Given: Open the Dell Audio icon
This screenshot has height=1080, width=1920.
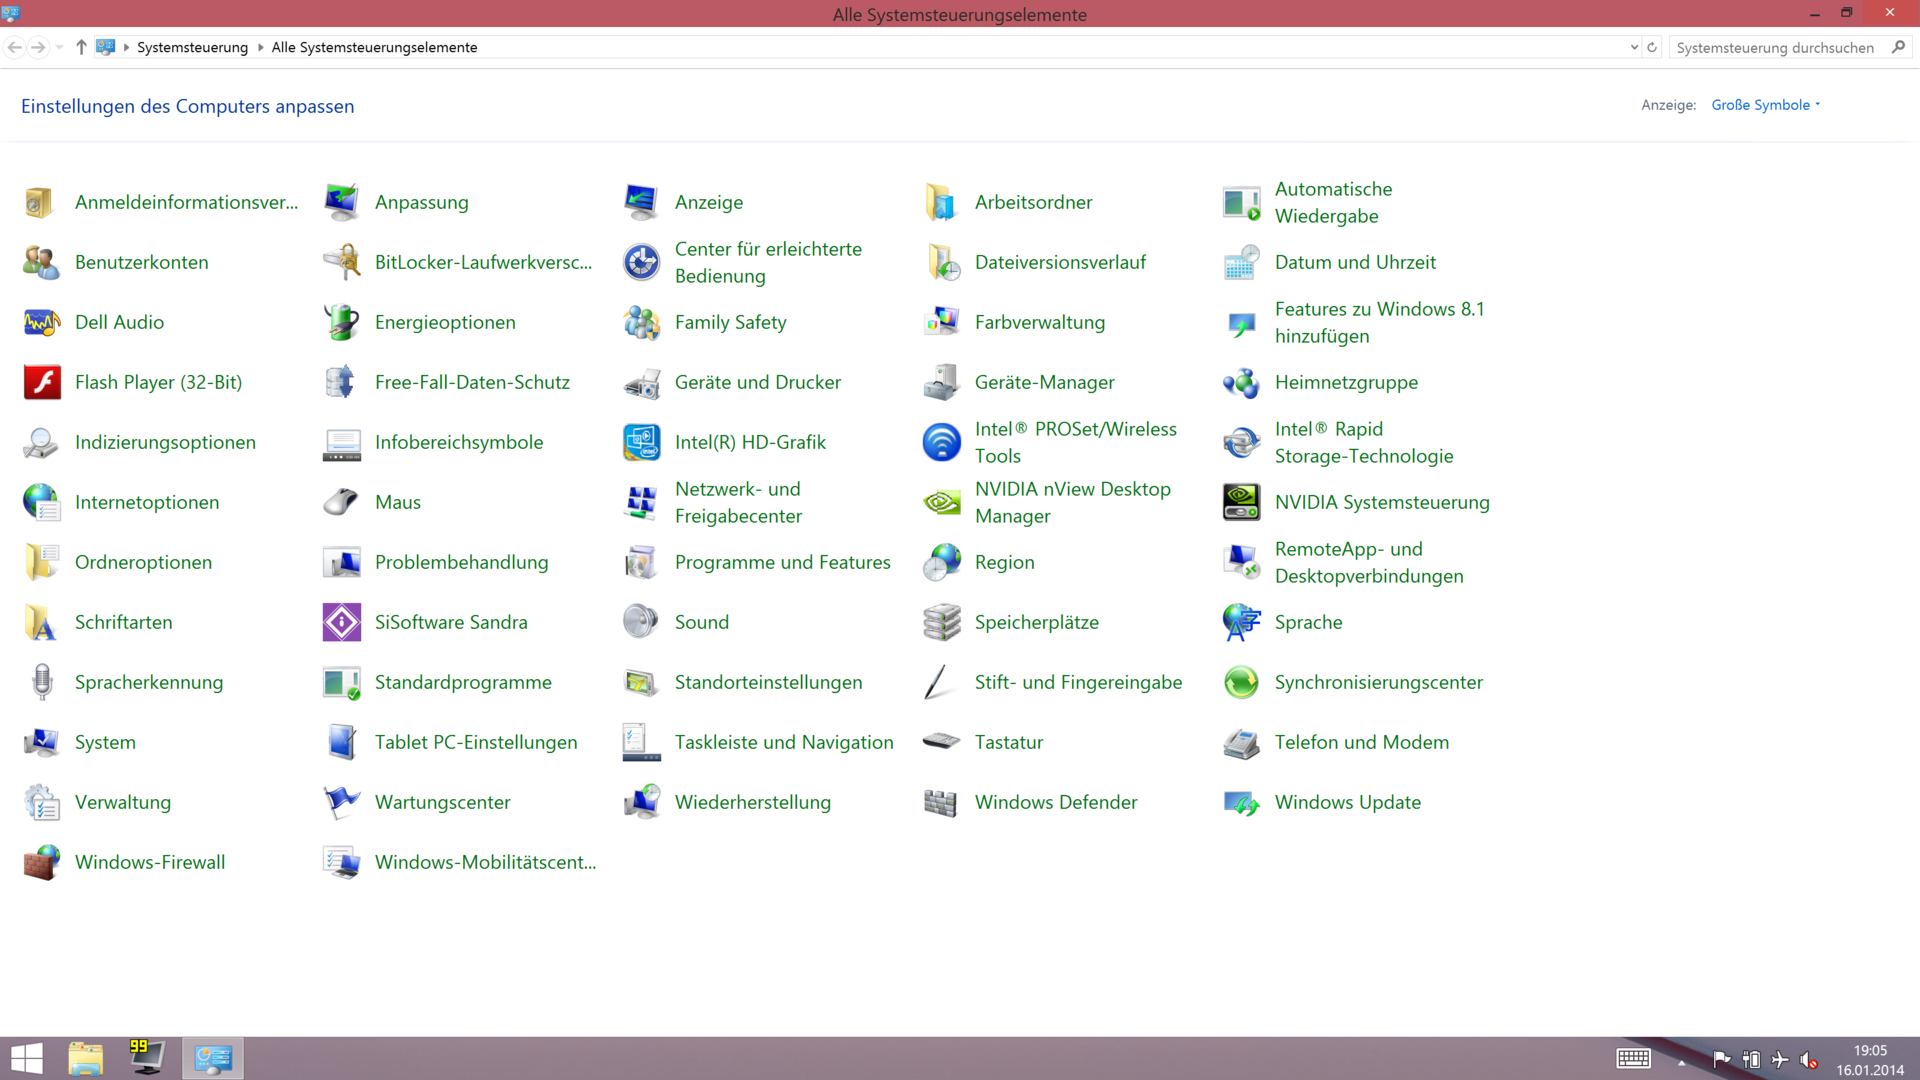Looking at the screenshot, I should (x=42, y=322).
